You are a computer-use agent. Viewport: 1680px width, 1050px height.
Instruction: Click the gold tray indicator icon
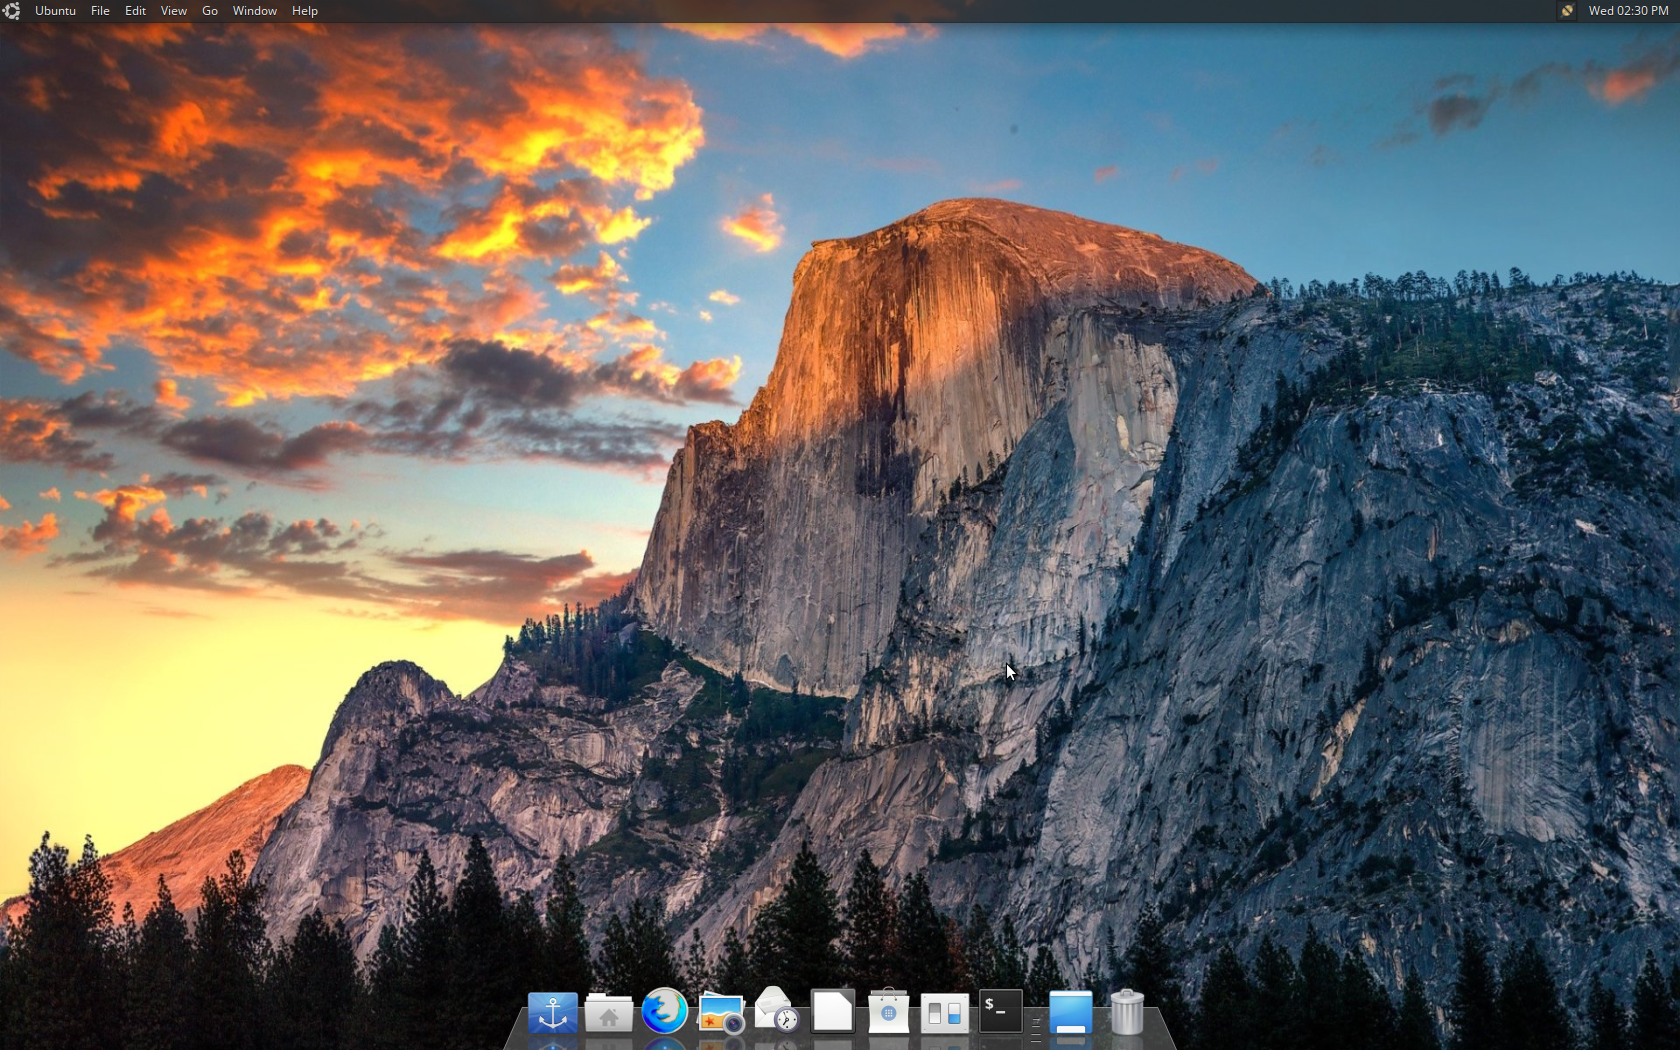click(1567, 11)
